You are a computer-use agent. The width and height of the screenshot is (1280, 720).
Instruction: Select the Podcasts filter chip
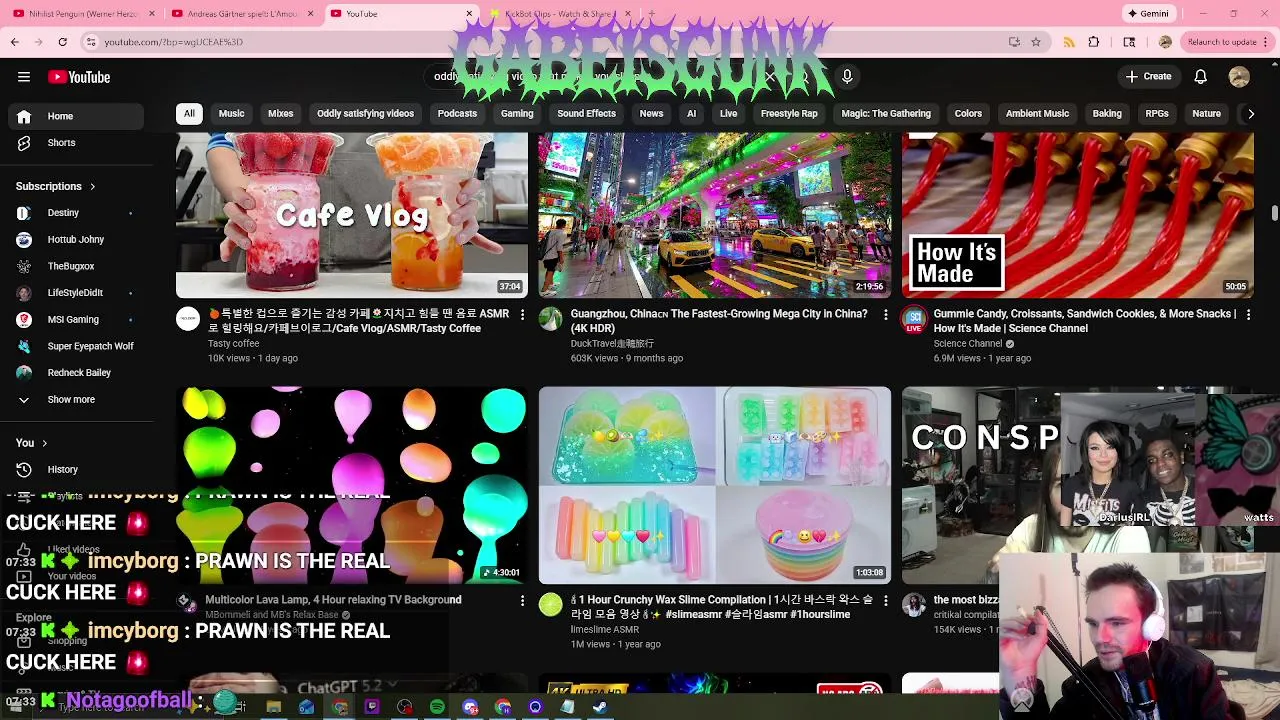[457, 114]
